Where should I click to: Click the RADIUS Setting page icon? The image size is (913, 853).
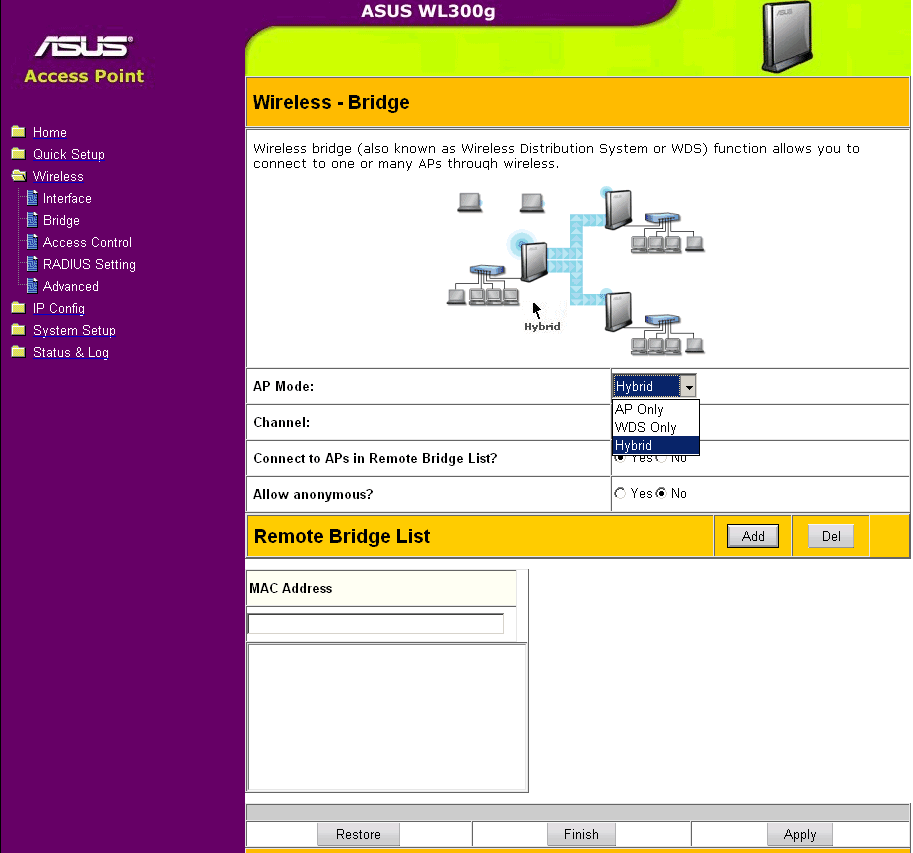33,264
